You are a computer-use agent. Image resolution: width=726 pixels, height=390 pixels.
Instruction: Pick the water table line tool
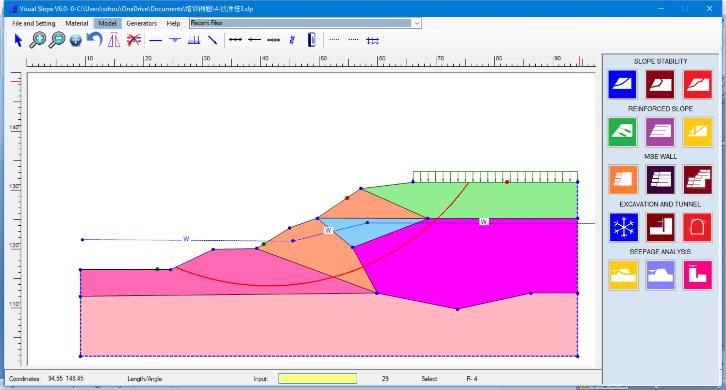pos(175,40)
